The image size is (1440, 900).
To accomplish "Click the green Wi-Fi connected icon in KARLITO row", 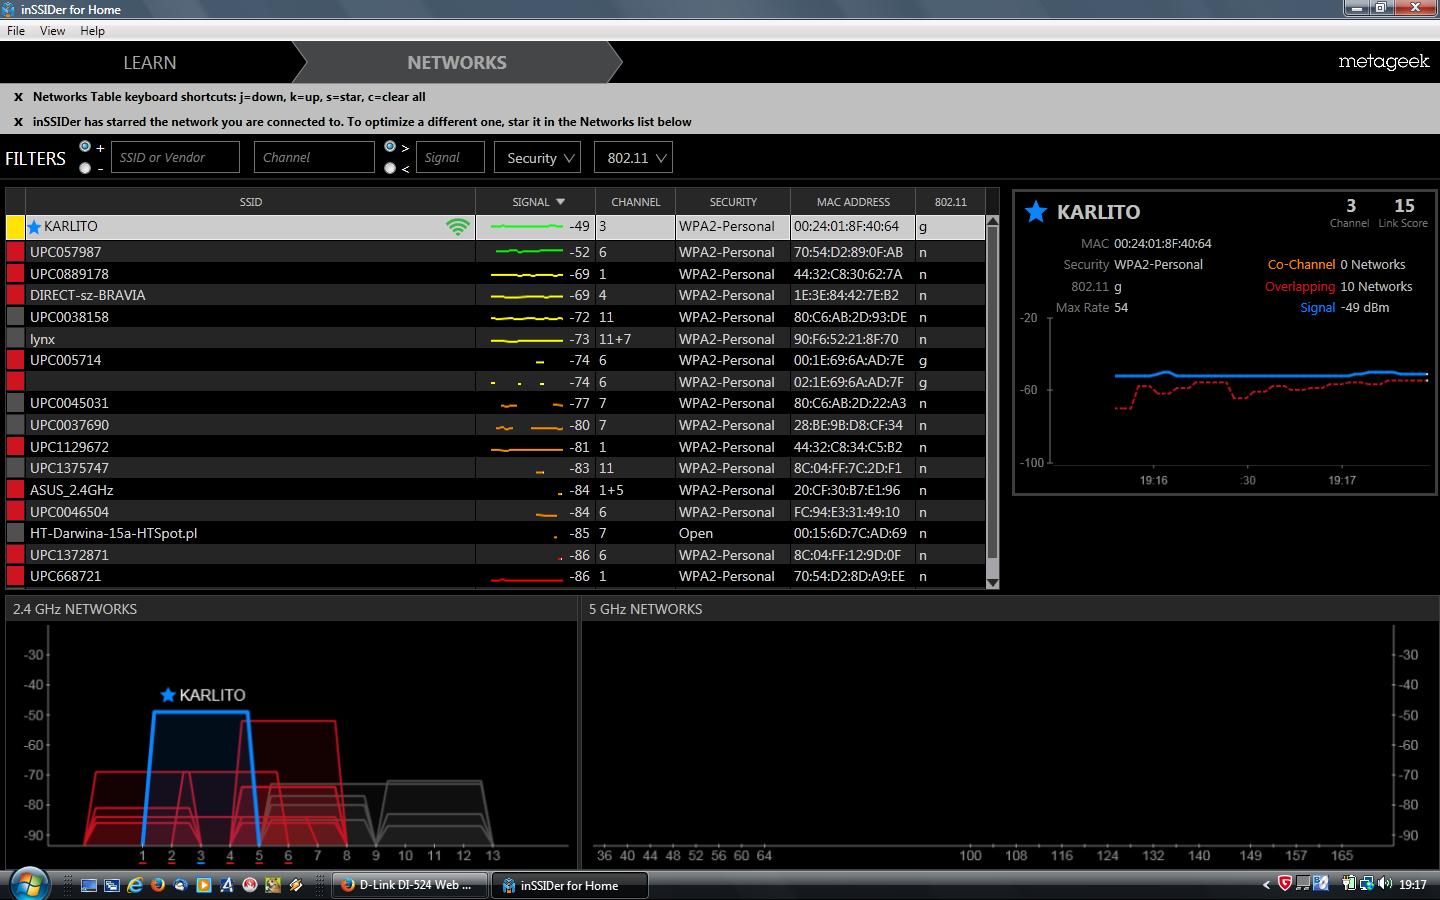I will [x=458, y=227].
